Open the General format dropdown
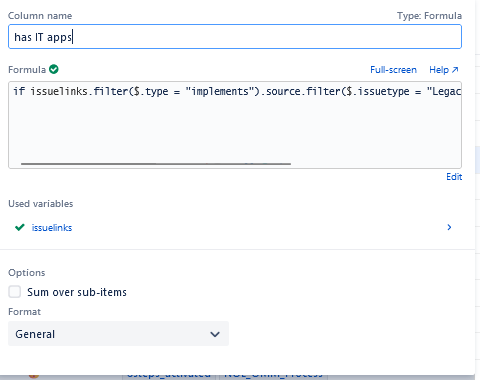The image size is (480, 380). click(x=118, y=334)
